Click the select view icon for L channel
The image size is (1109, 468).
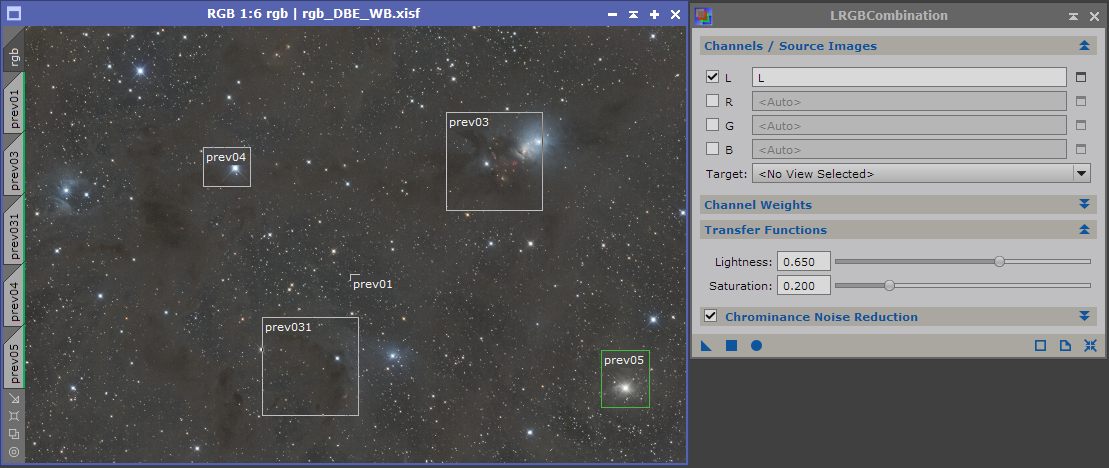pos(1080,77)
